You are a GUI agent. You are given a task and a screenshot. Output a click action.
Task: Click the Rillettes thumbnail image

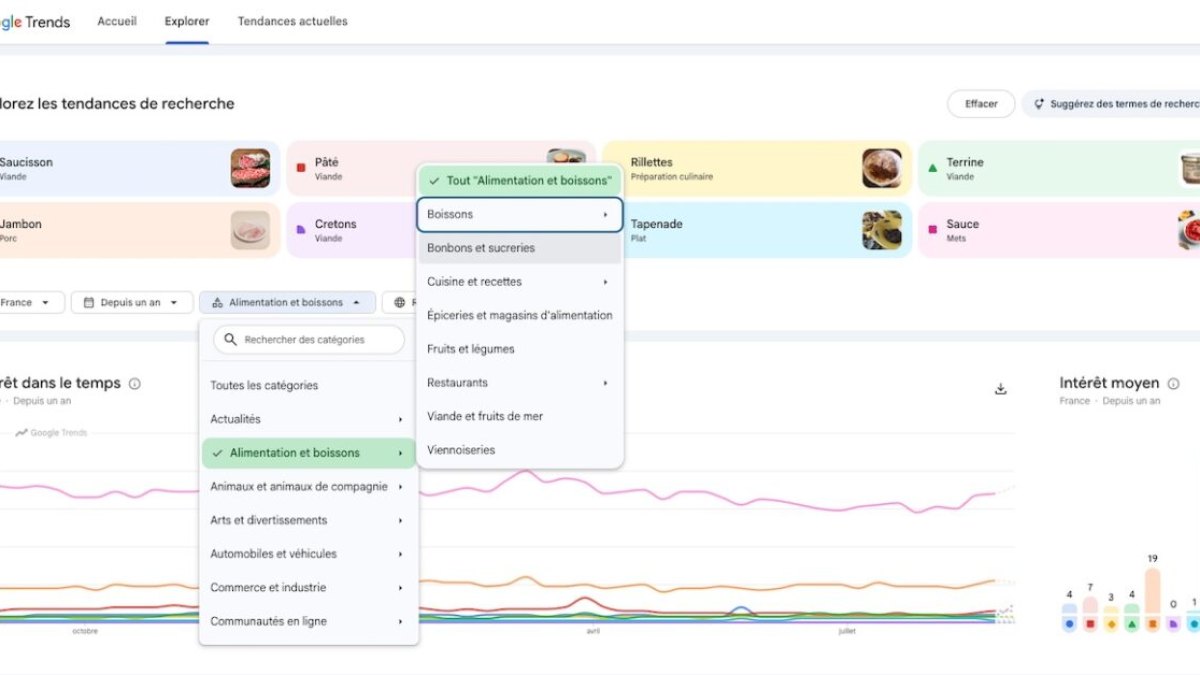882,168
